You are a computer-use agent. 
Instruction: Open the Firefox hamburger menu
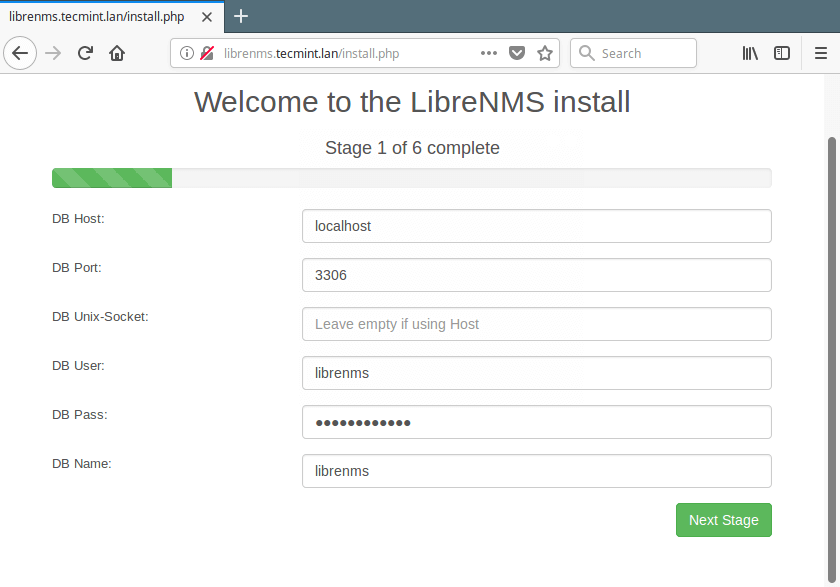821,53
